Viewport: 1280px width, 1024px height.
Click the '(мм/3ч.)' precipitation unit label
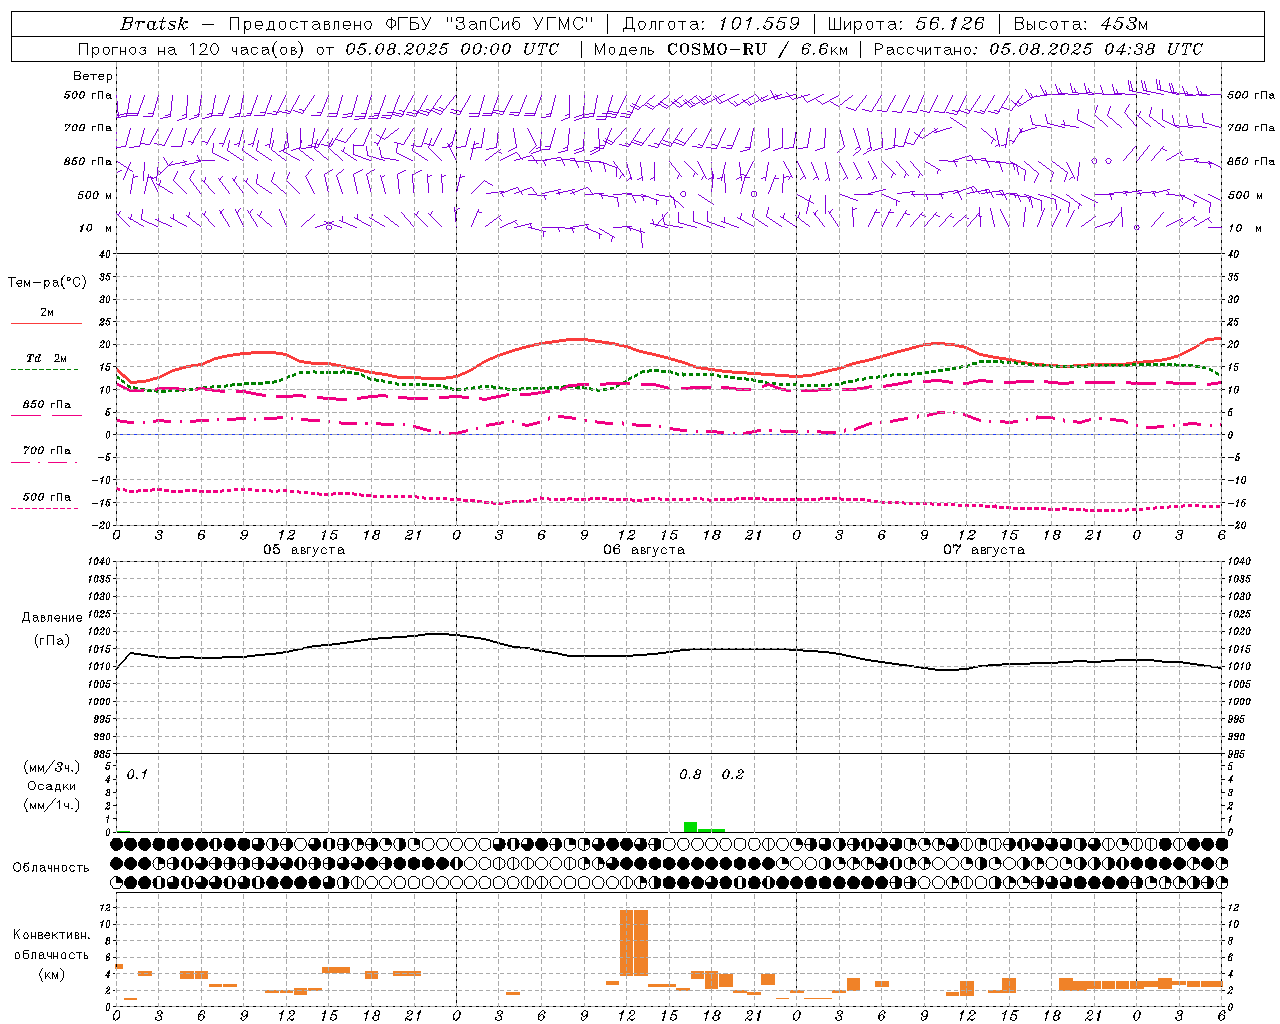click(x=52, y=768)
